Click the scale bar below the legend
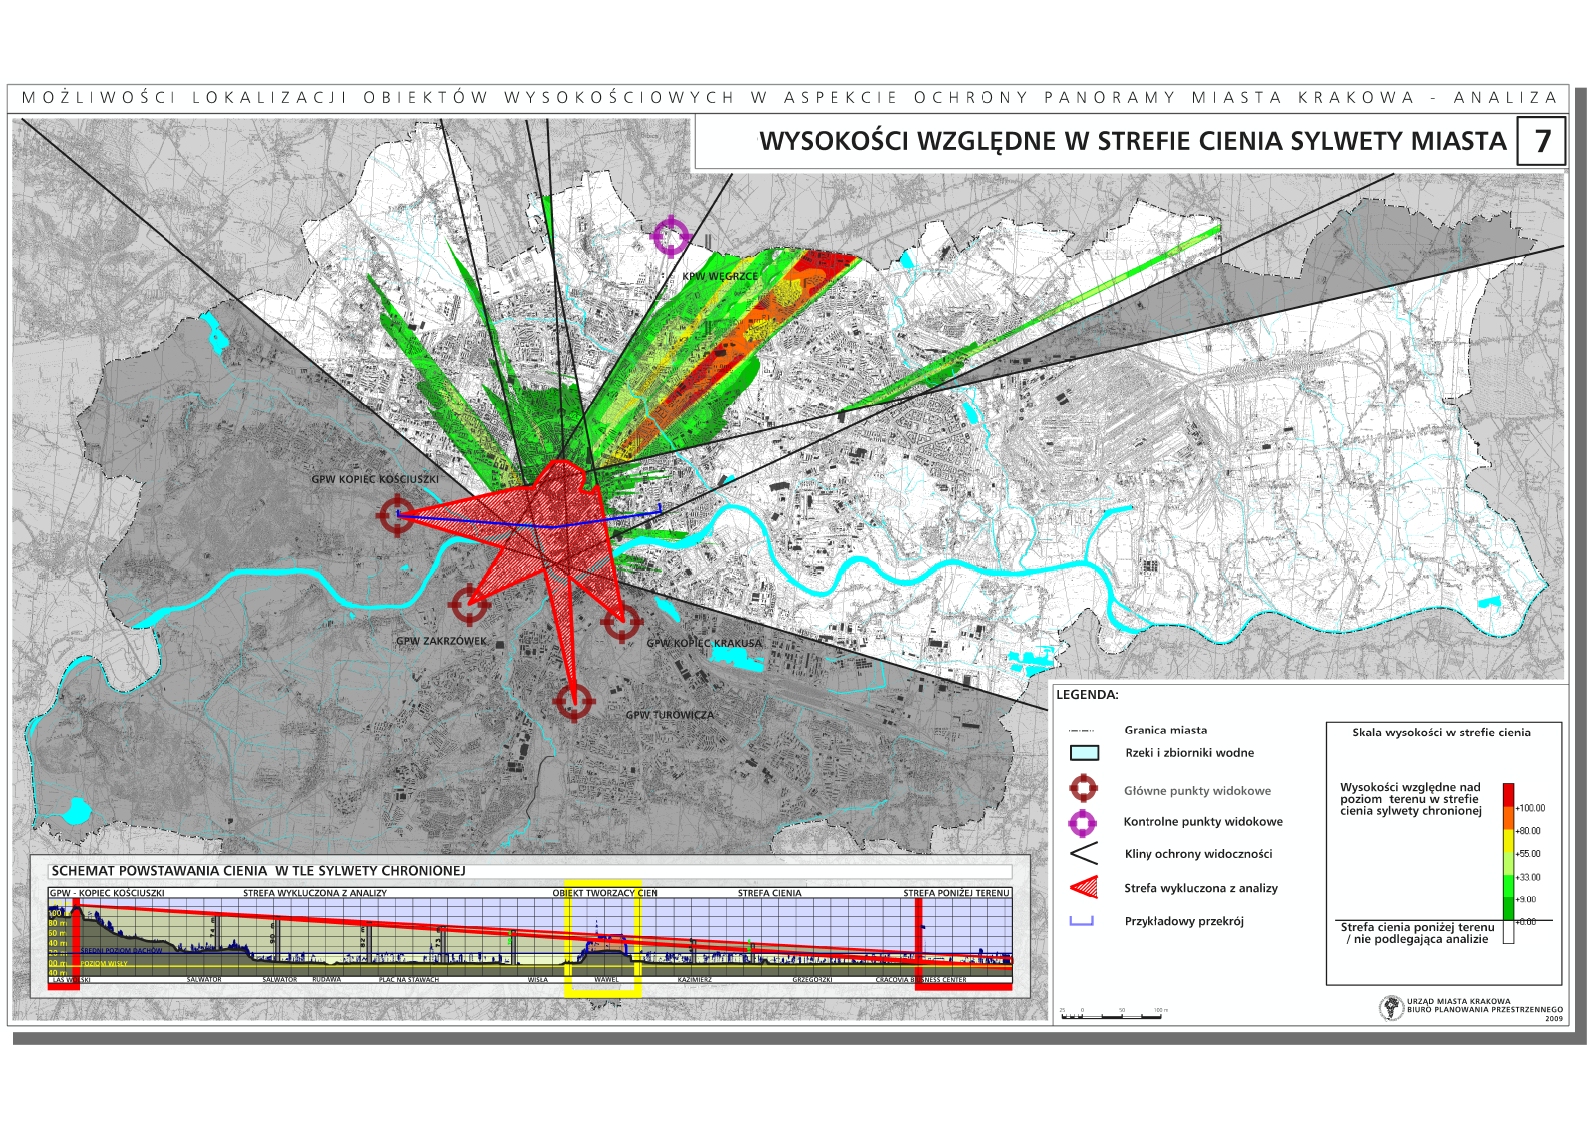Screen dimensions: 1587x1123 click(1110, 1015)
